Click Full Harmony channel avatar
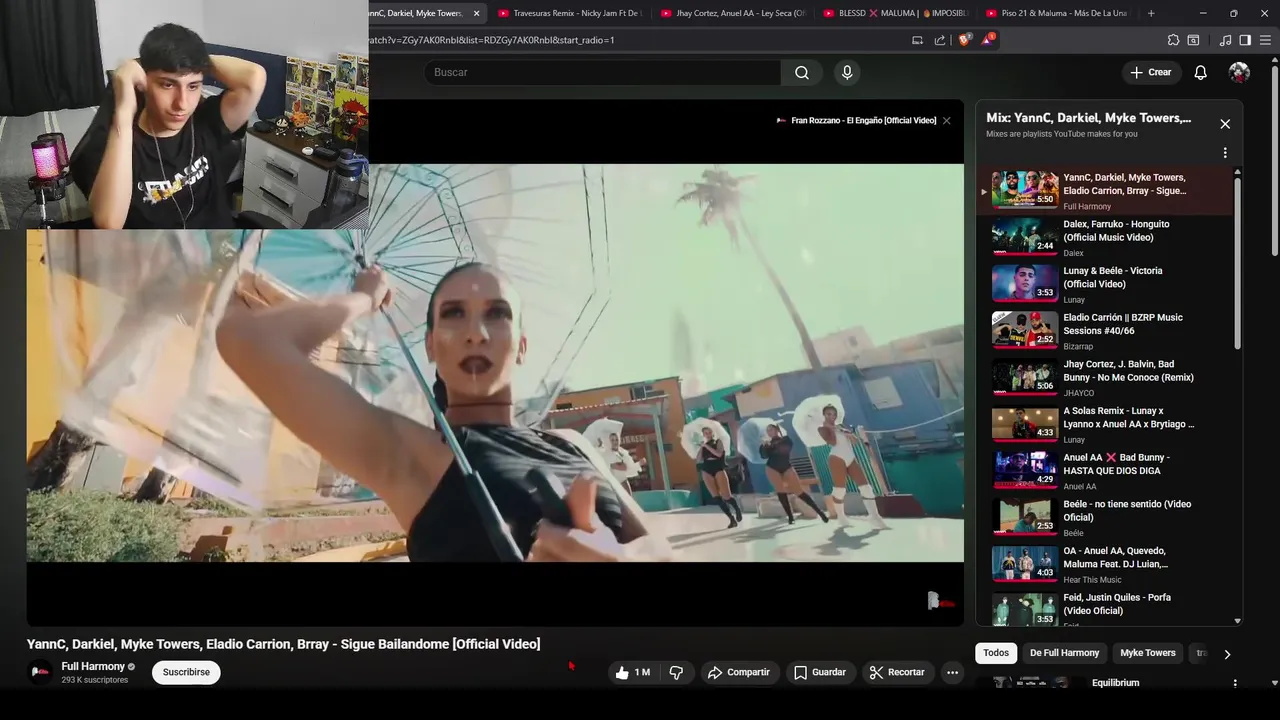The image size is (1280, 720). (x=40, y=672)
